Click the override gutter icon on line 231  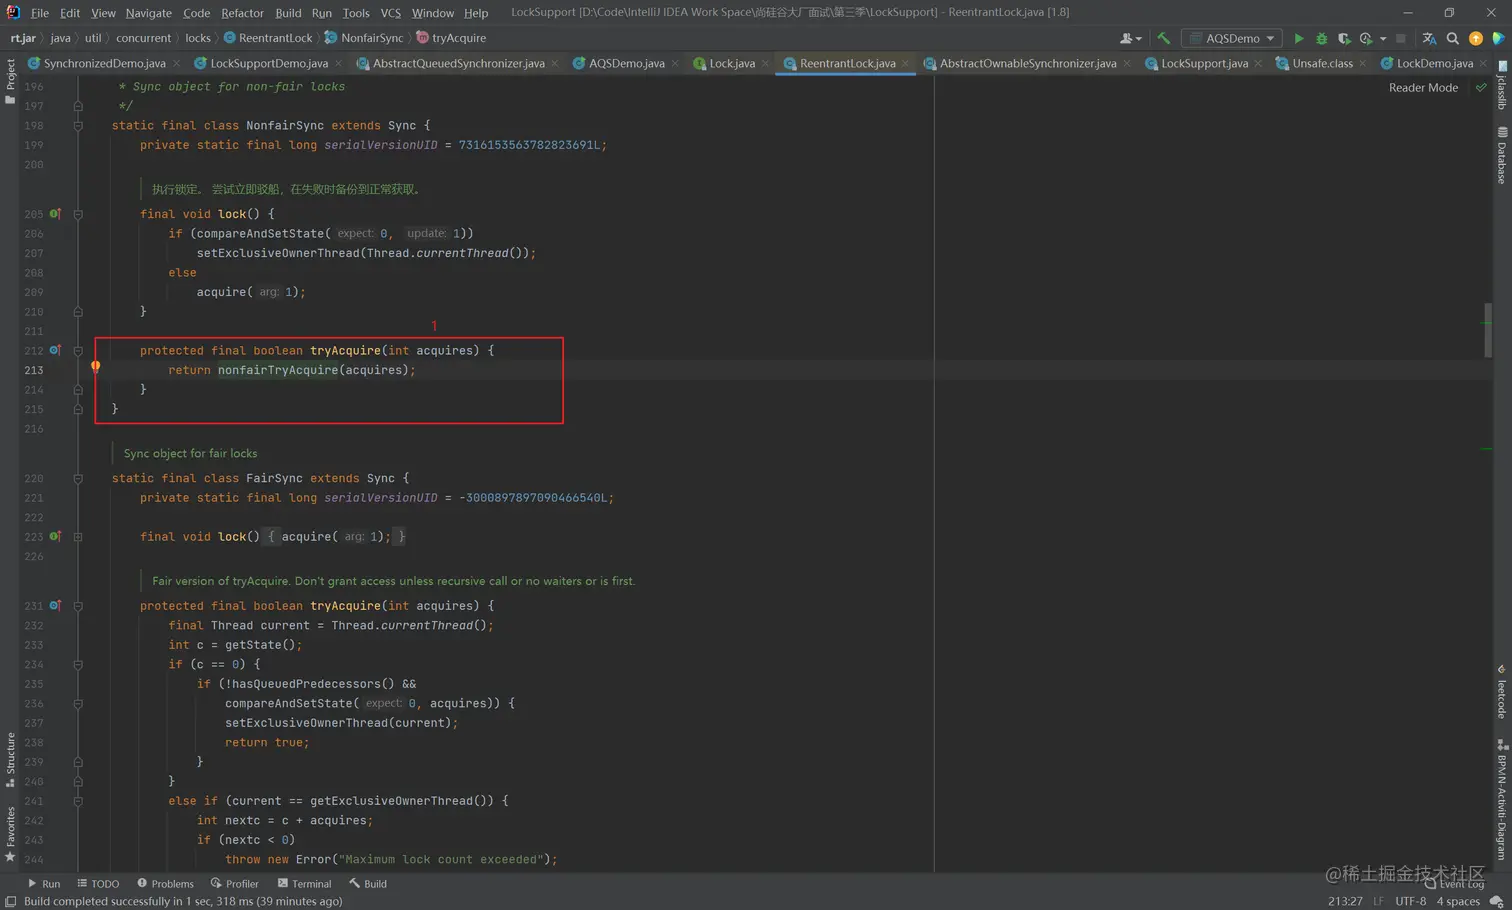55,606
